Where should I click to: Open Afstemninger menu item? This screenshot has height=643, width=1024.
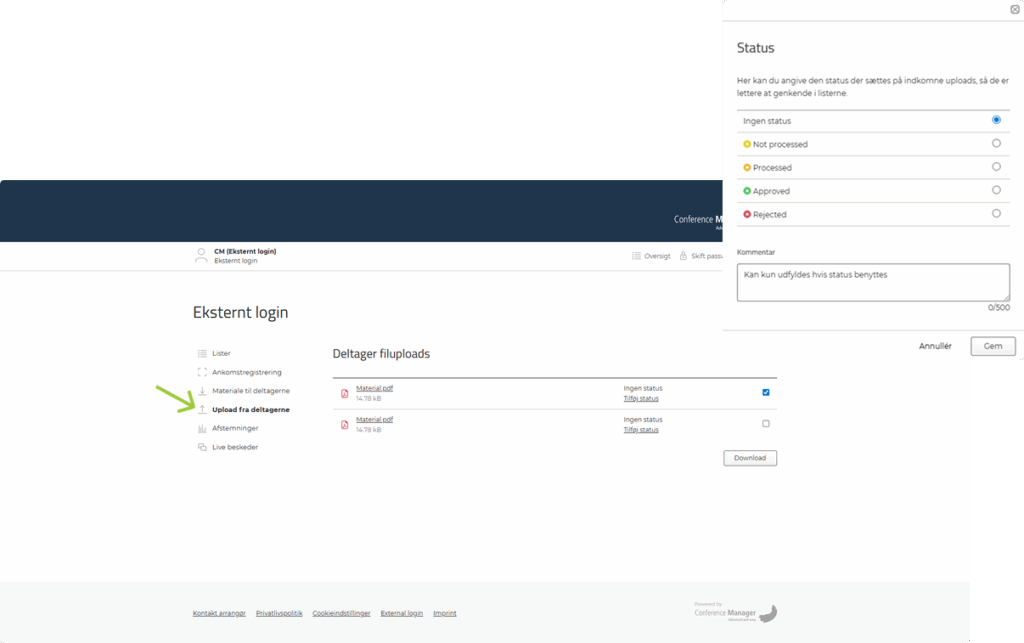coord(235,428)
